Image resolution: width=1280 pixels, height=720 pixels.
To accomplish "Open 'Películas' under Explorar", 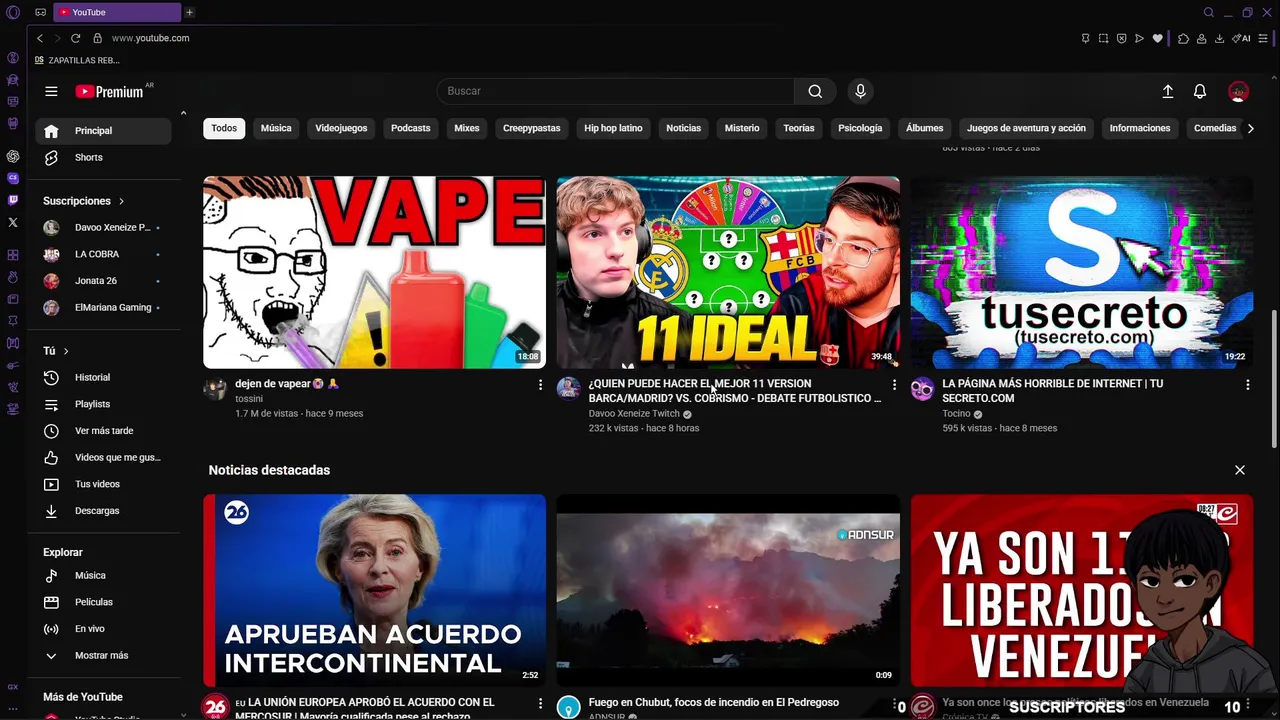I will click(101, 602).
